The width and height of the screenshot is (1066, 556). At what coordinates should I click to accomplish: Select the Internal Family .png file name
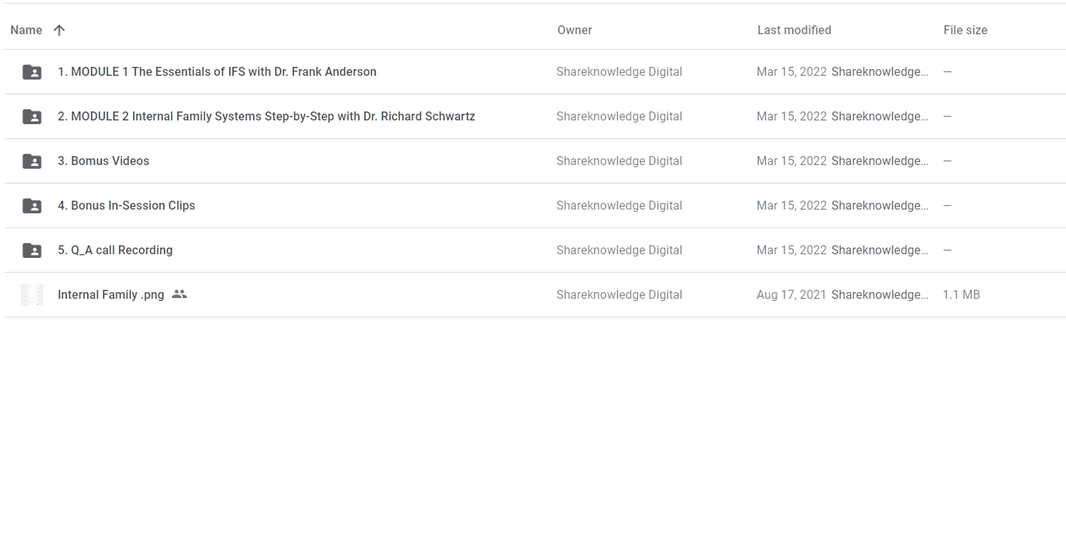pos(111,295)
